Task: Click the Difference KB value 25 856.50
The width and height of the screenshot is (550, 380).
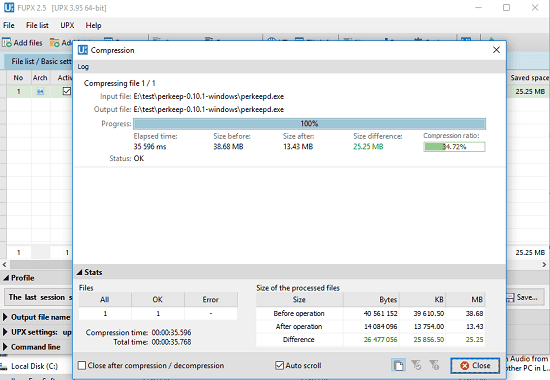Action: [x=429, y=340]
